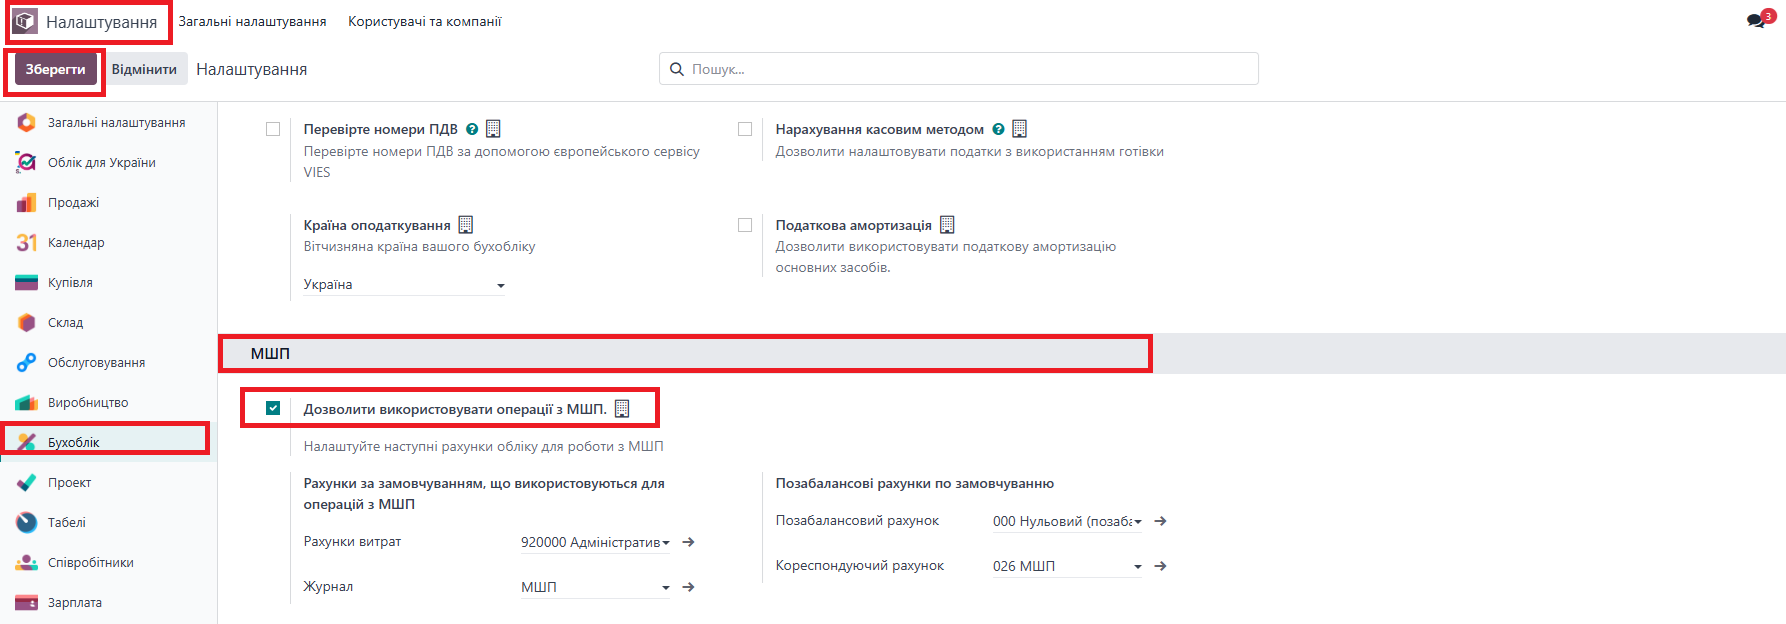1786x624 pixels.
Task: Open external link arrow for Позабалансовий рахунок
Action: (1160, 521)
